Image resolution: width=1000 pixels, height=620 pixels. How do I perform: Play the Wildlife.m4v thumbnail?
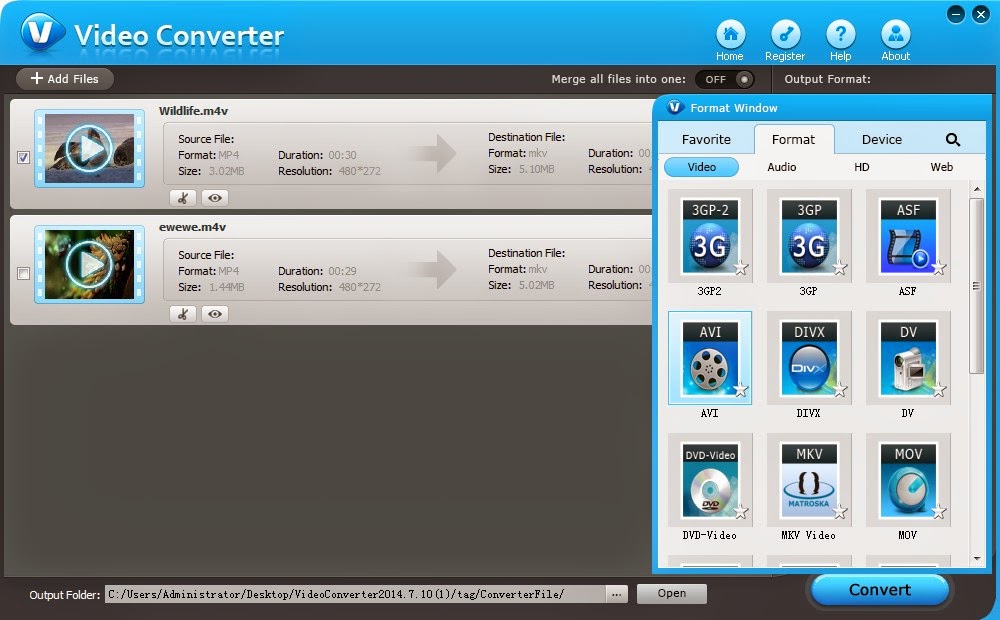point(89,149)
